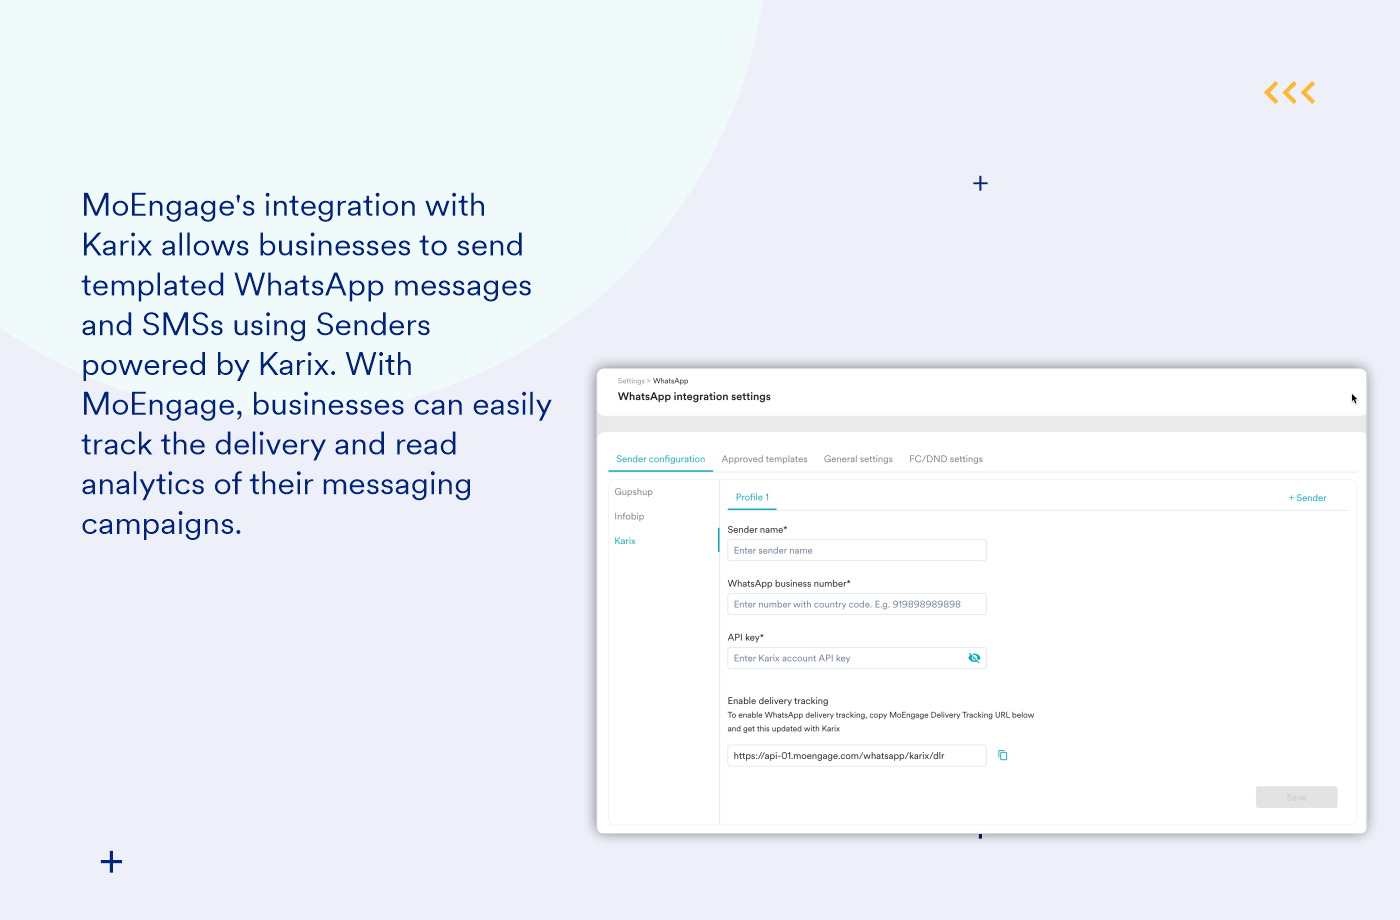Image resolution: width=1400 pixels, height=920 pixels.
Task: Open the Profile 1 tab
Action: (752, 497)
